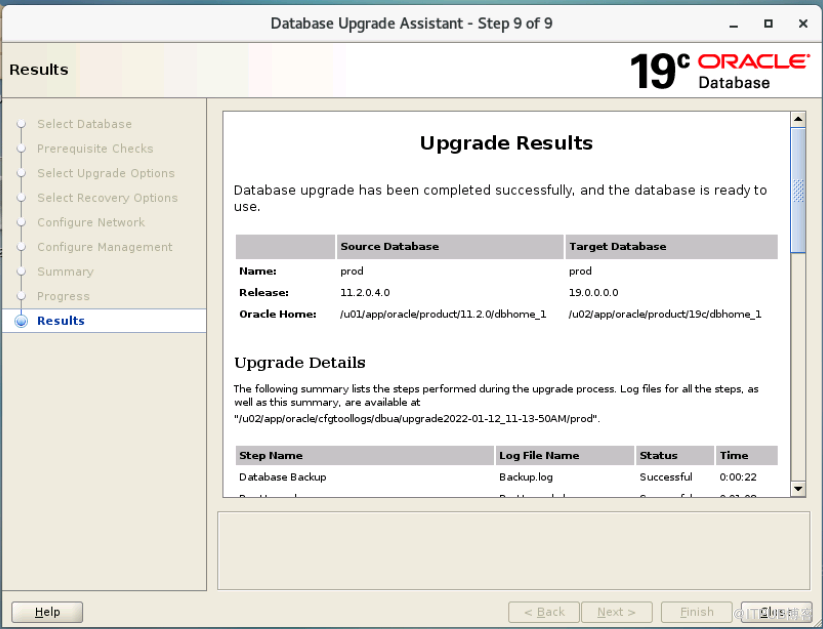The image size is (823, 629).
Task: Select the Results step in sidebar
Action: coord(61,321)
